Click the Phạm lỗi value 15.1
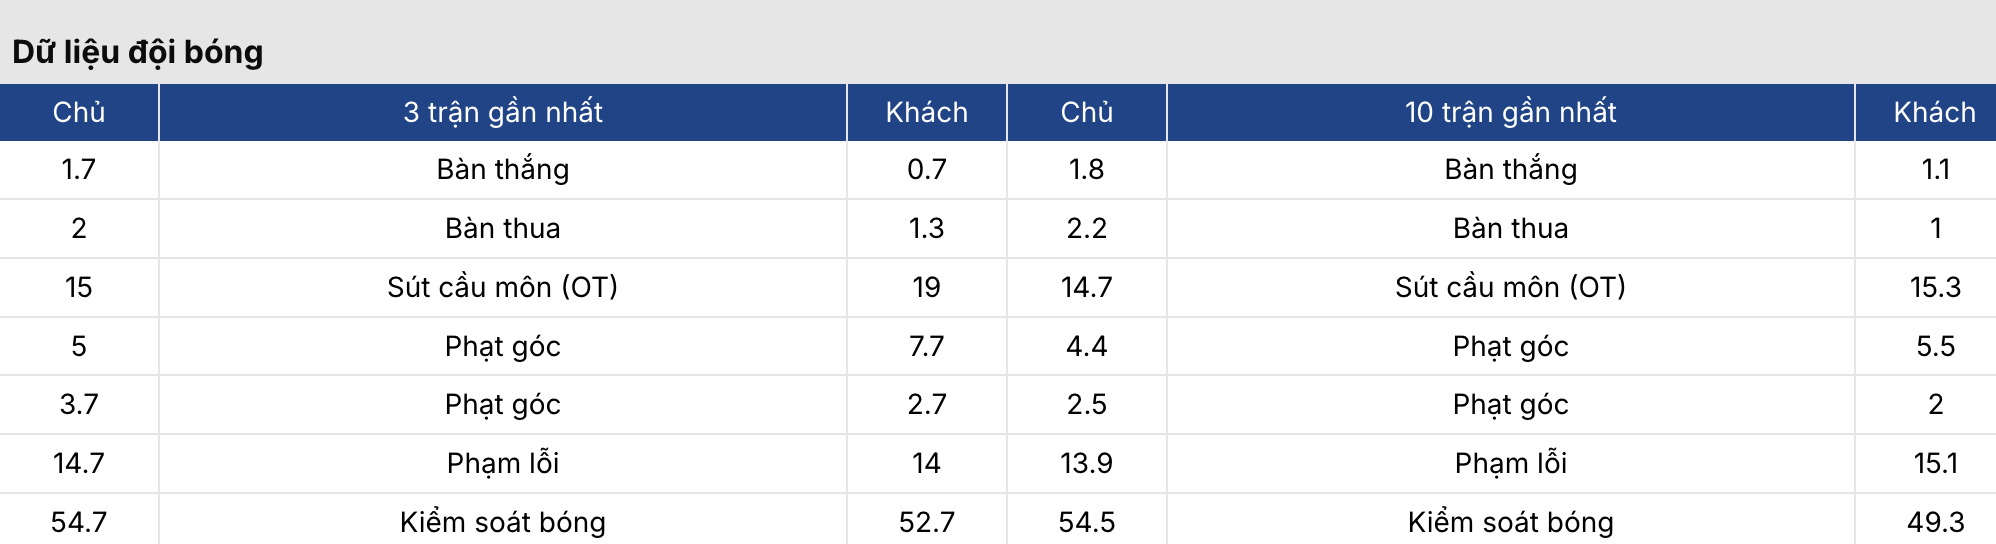The width and height of the screenshot is (1996, 544). tap(1935, 464)
